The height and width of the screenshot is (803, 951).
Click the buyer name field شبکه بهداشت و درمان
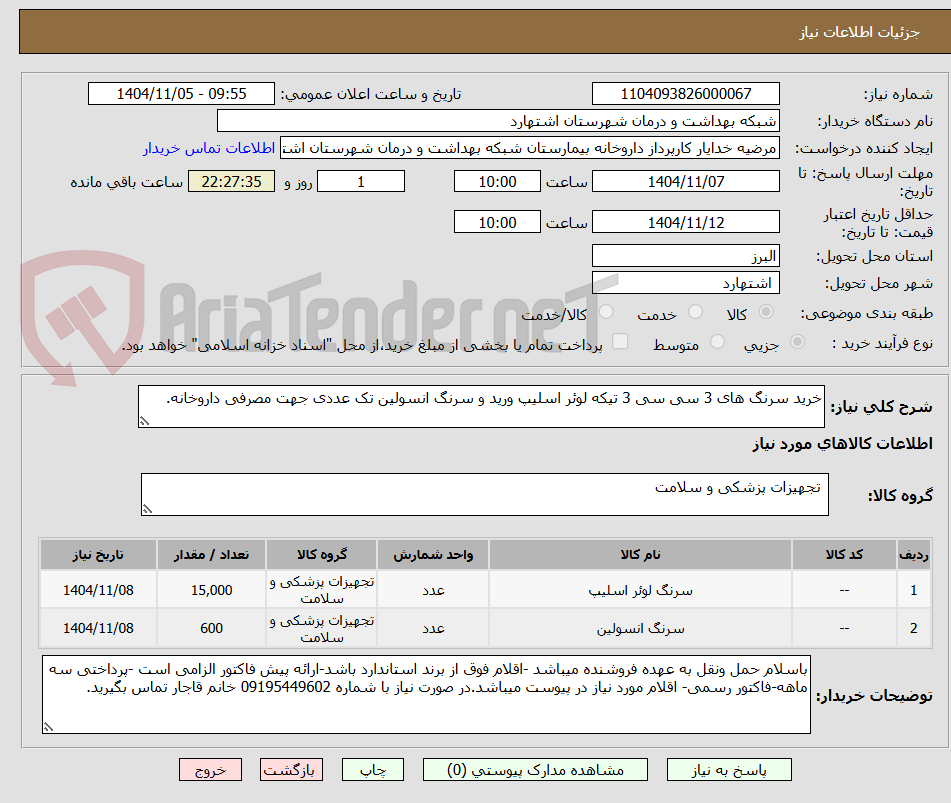[x=498, y=121]
